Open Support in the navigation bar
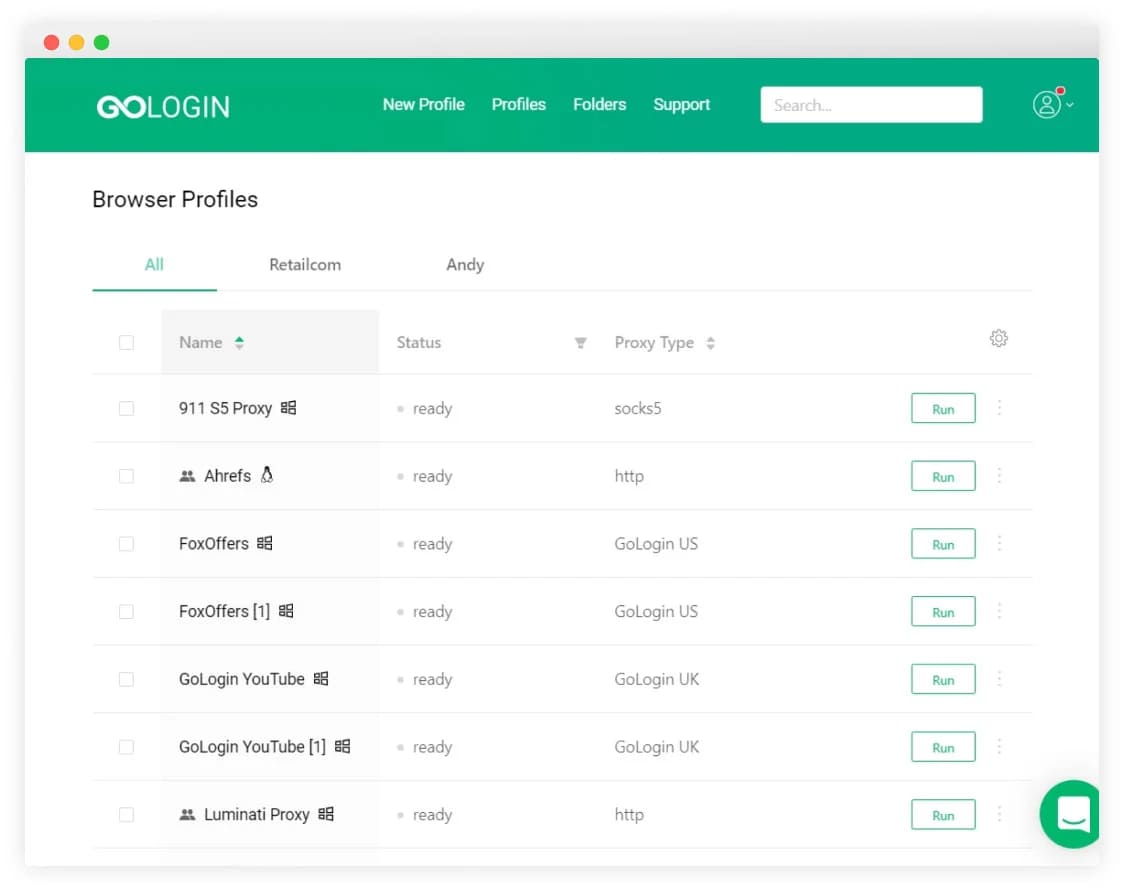The width and height of the screenshot is (1125, 891). [682, 105]
